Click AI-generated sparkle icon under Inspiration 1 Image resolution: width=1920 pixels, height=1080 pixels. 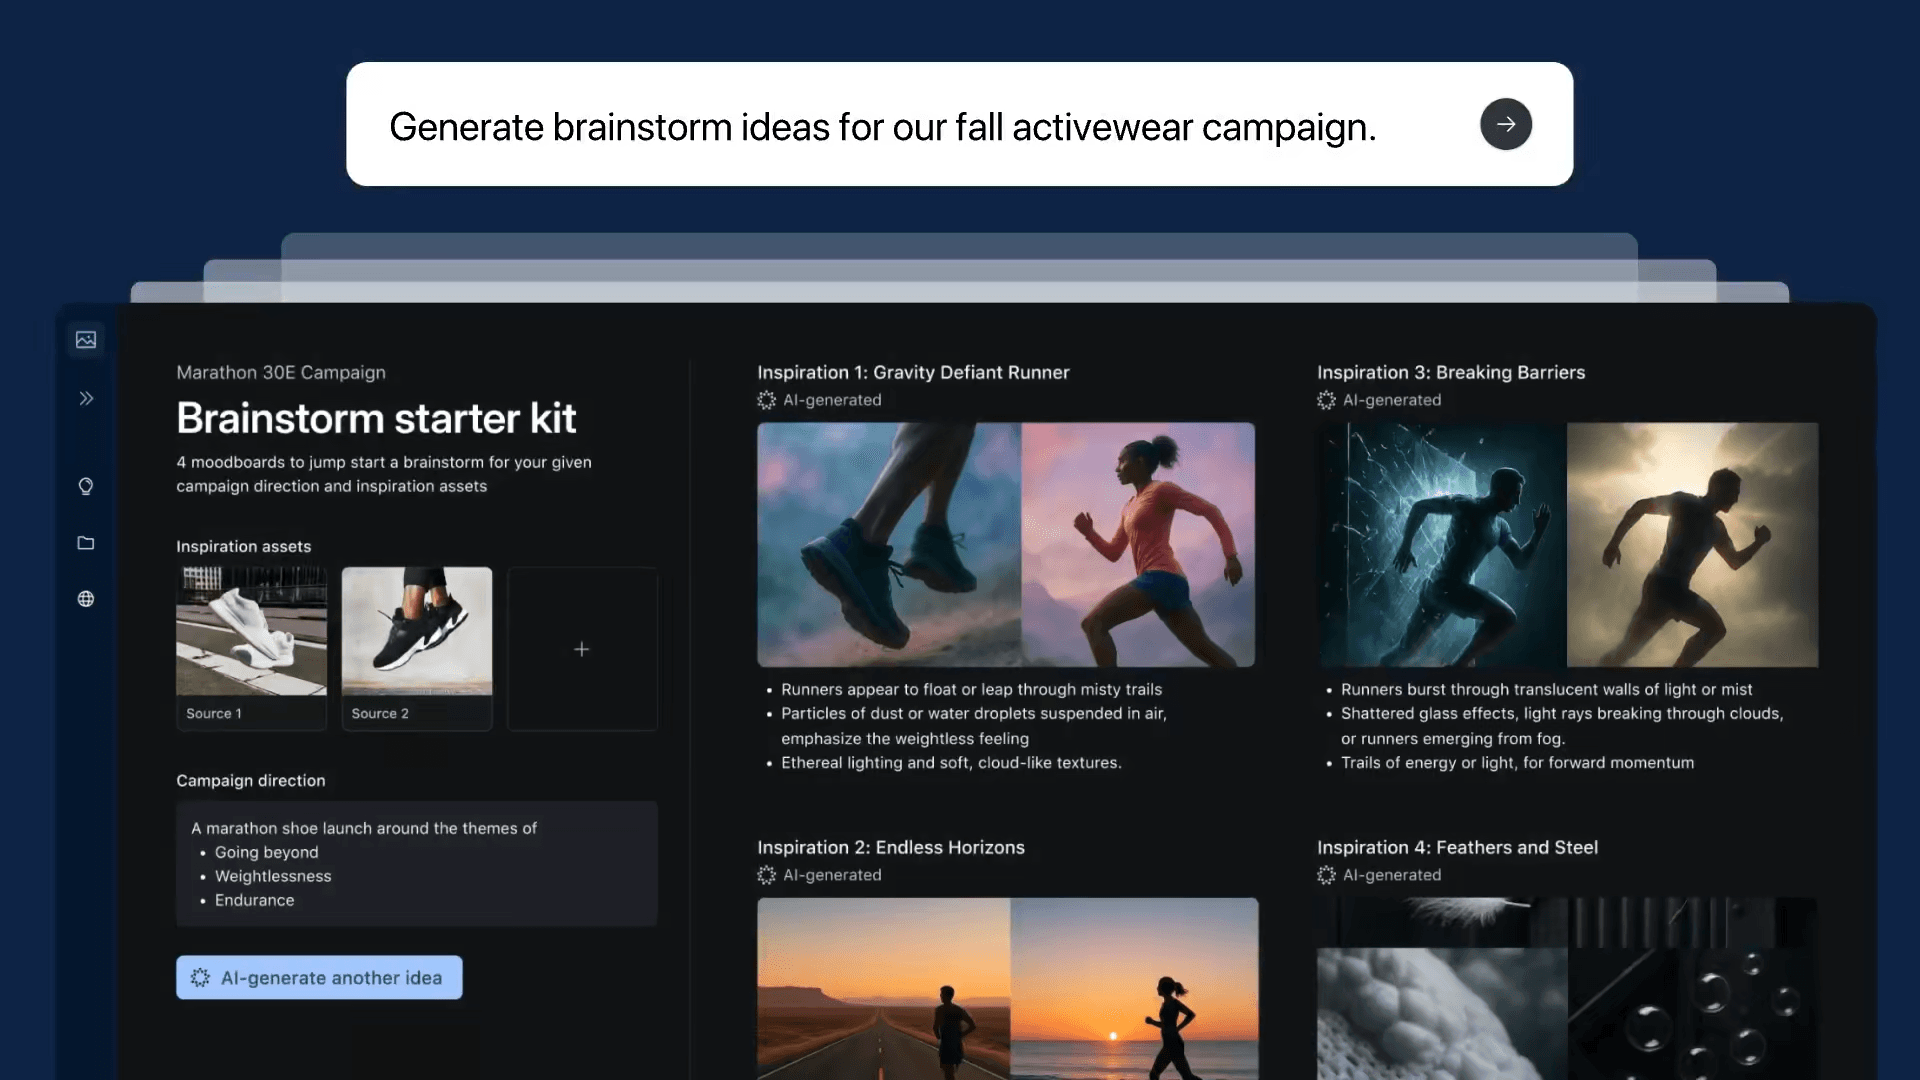(x=767, y=400)
